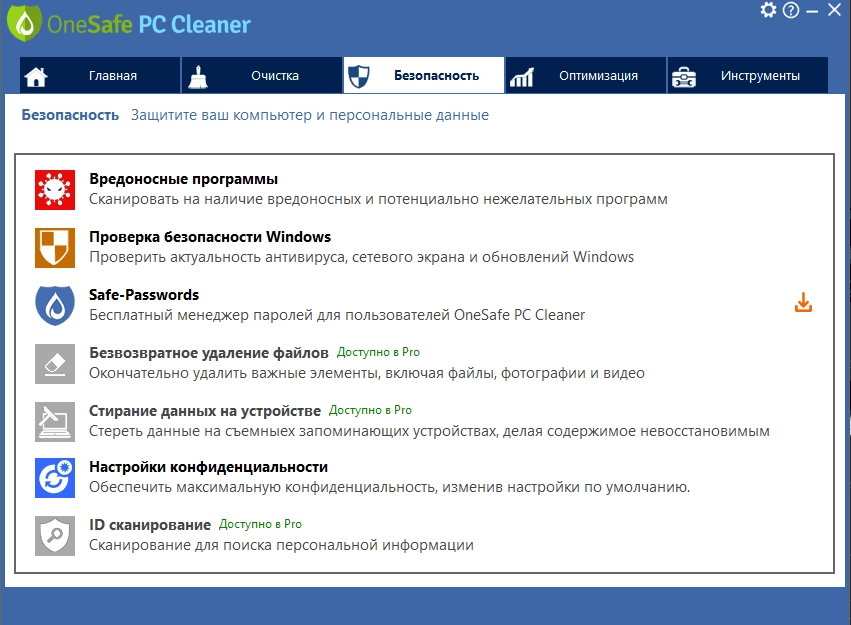Click the blue privacy settings icon

click(55, 478)
